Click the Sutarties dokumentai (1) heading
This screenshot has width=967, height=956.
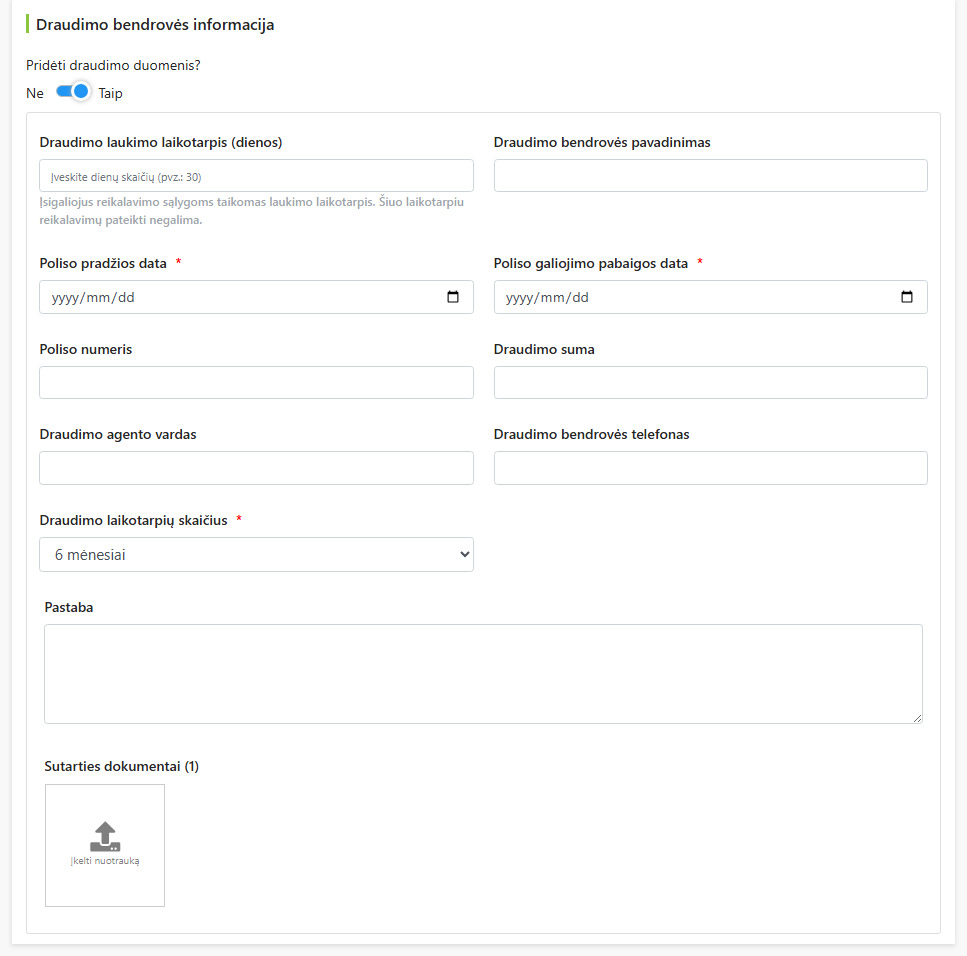121,766
